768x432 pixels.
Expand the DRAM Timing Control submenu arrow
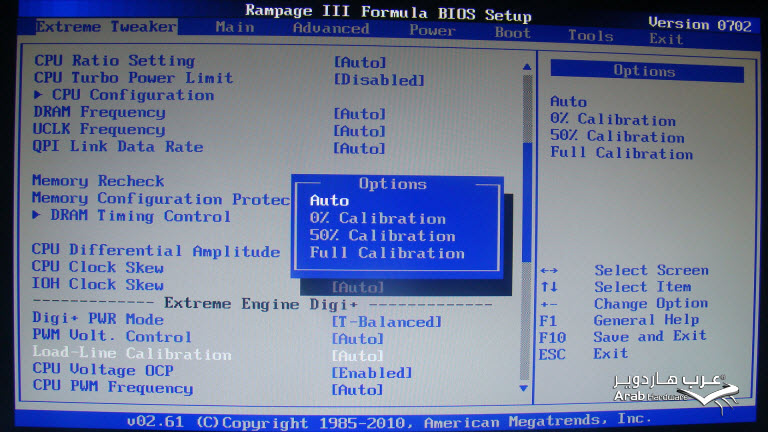point(36,215)
